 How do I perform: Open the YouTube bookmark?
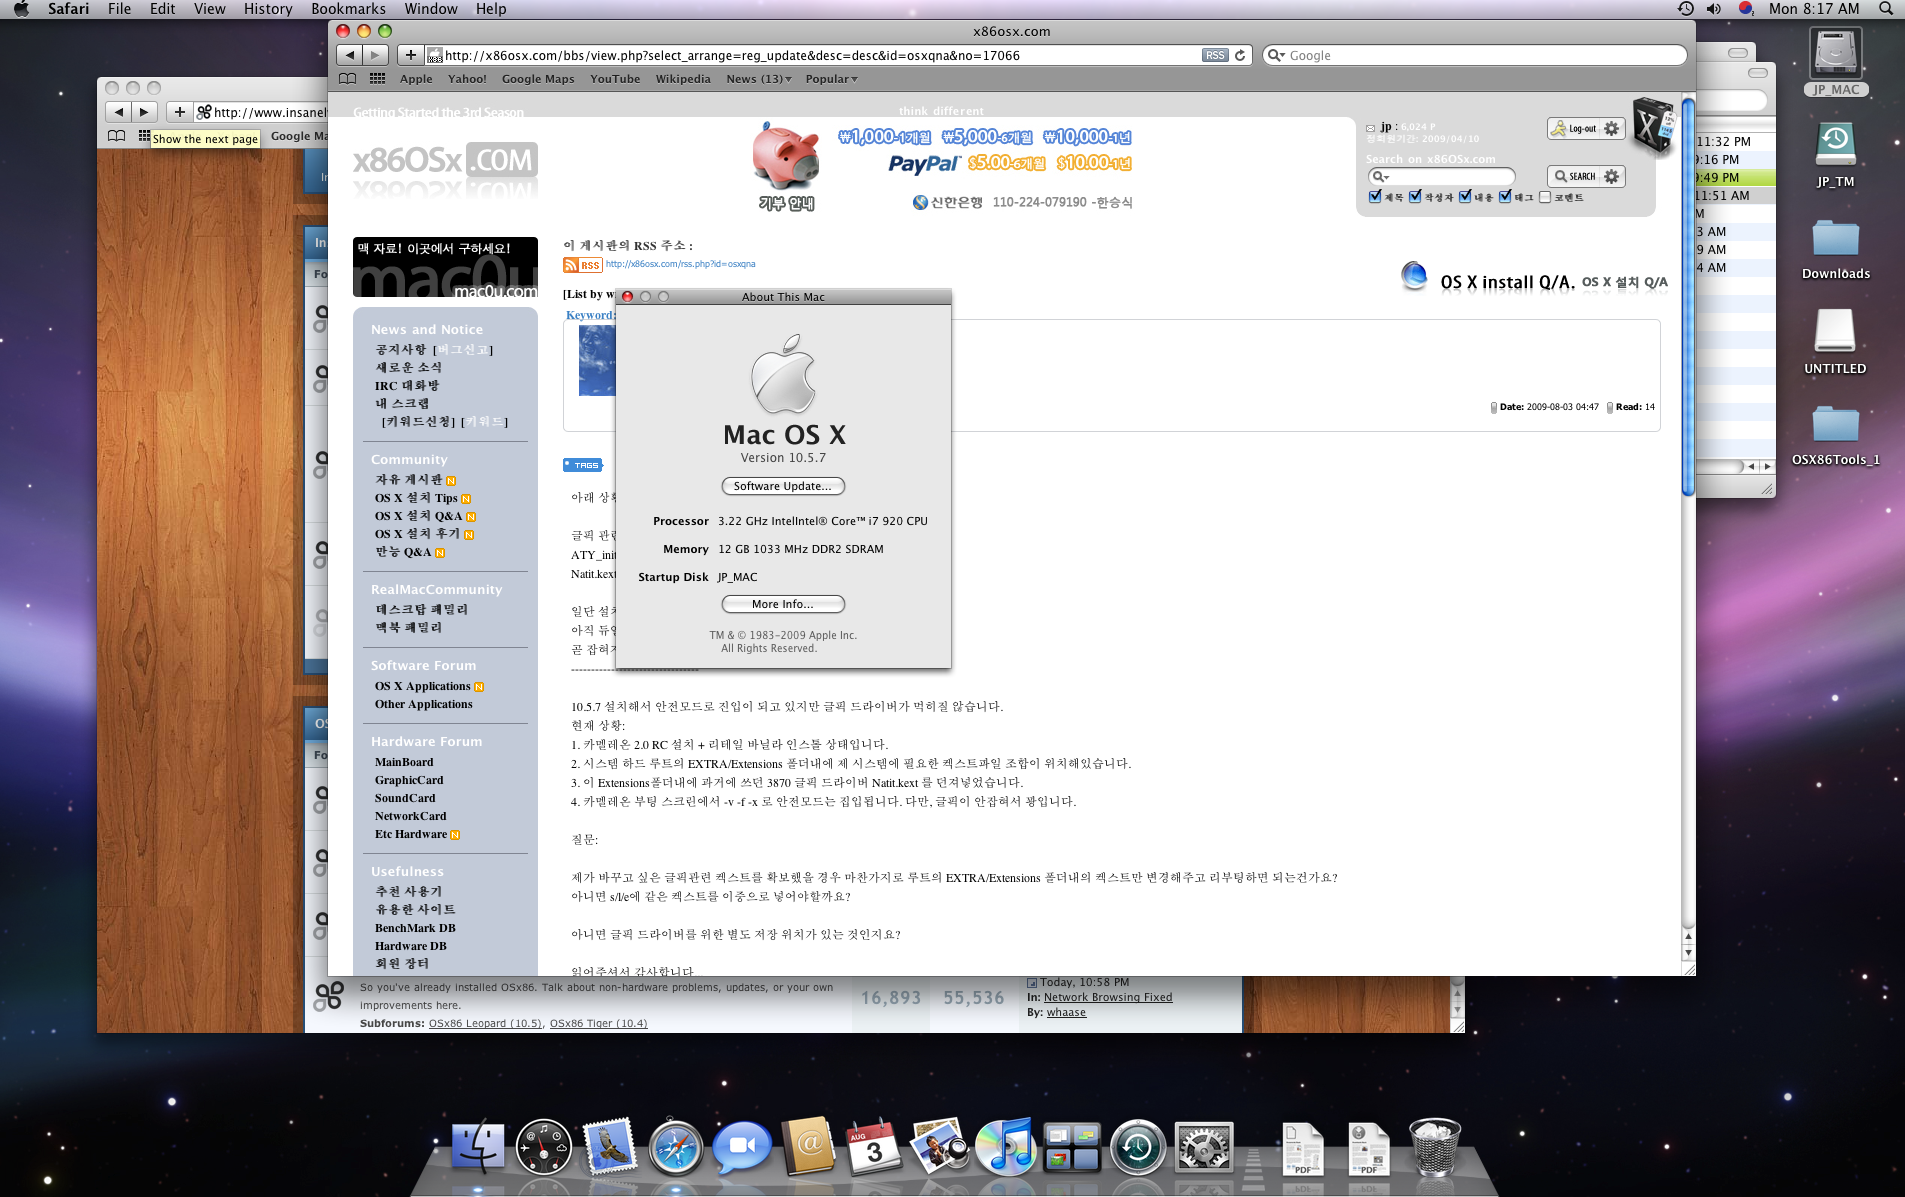click(615, 79)
